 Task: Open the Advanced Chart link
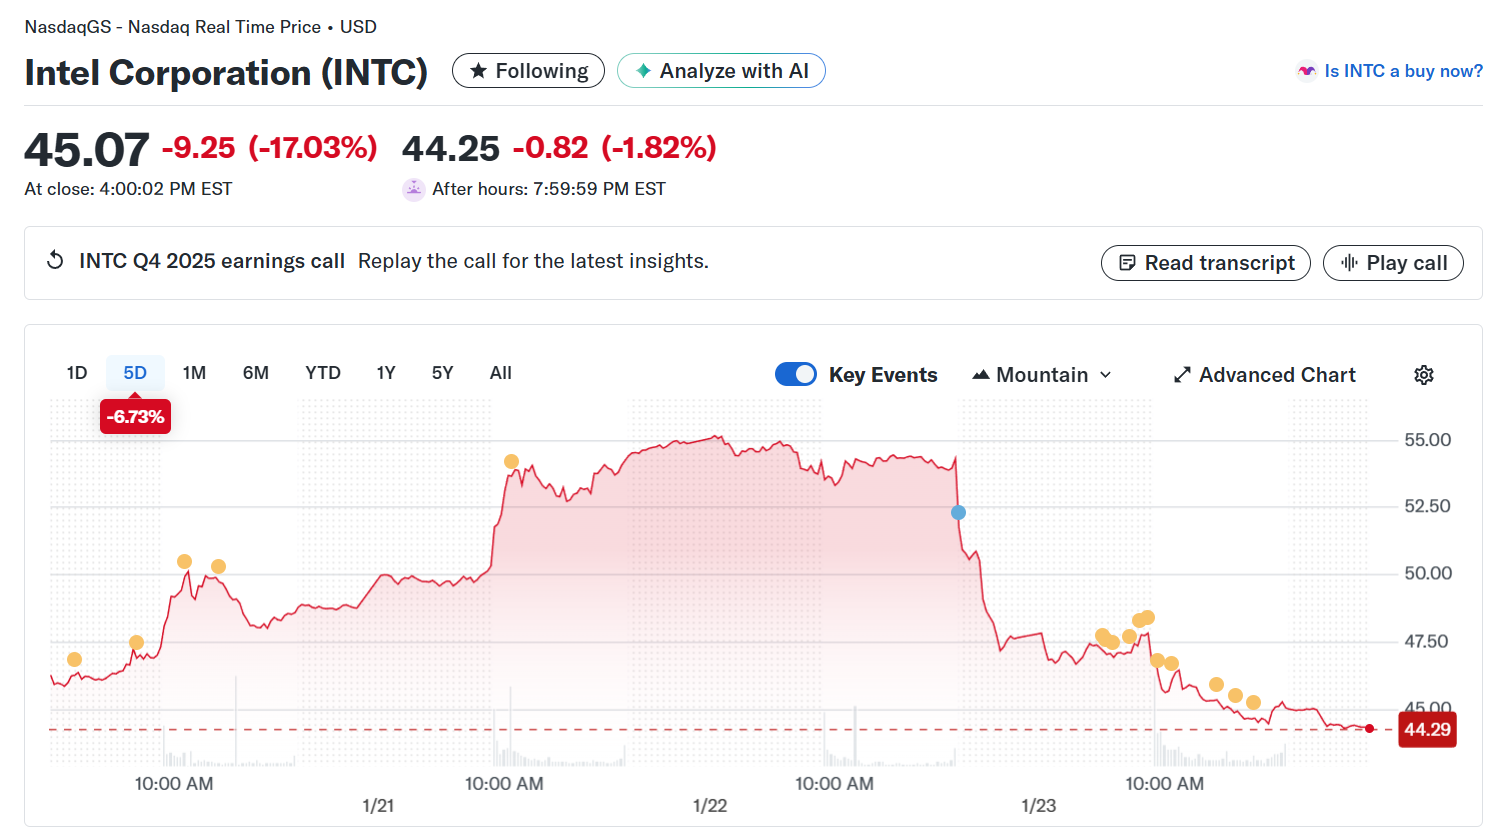1264,375
